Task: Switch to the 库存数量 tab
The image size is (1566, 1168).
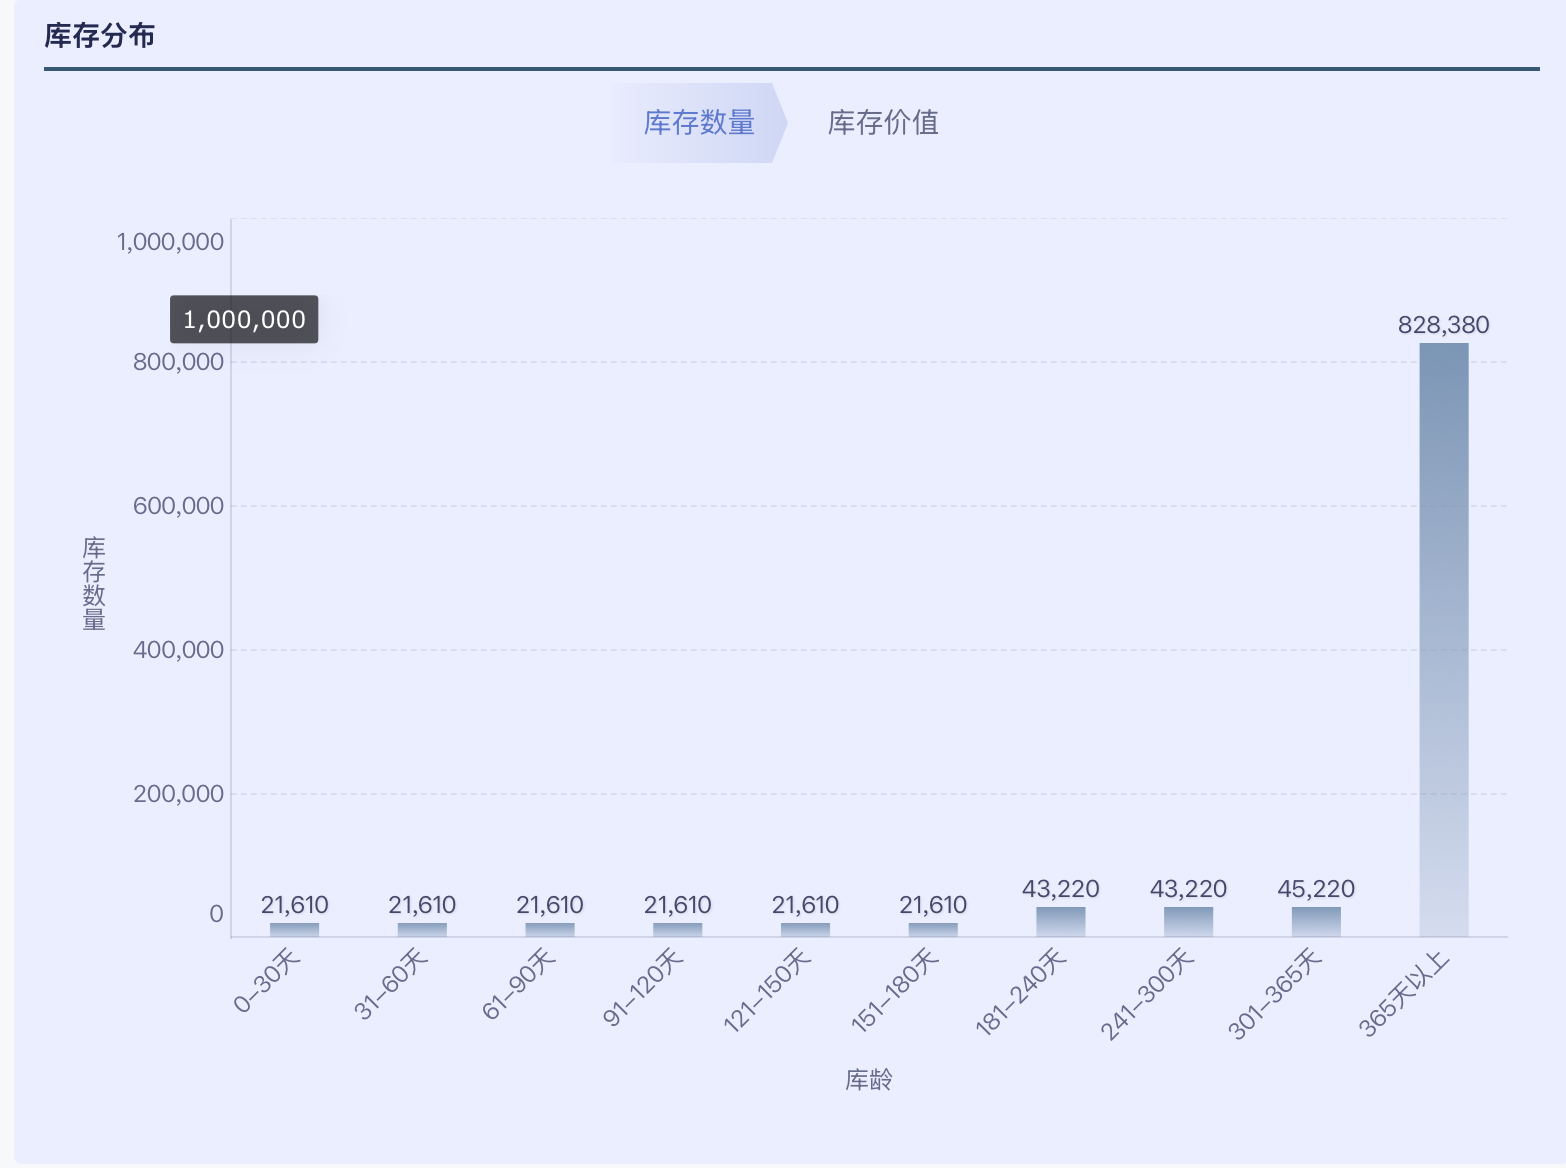Action: 698,123
